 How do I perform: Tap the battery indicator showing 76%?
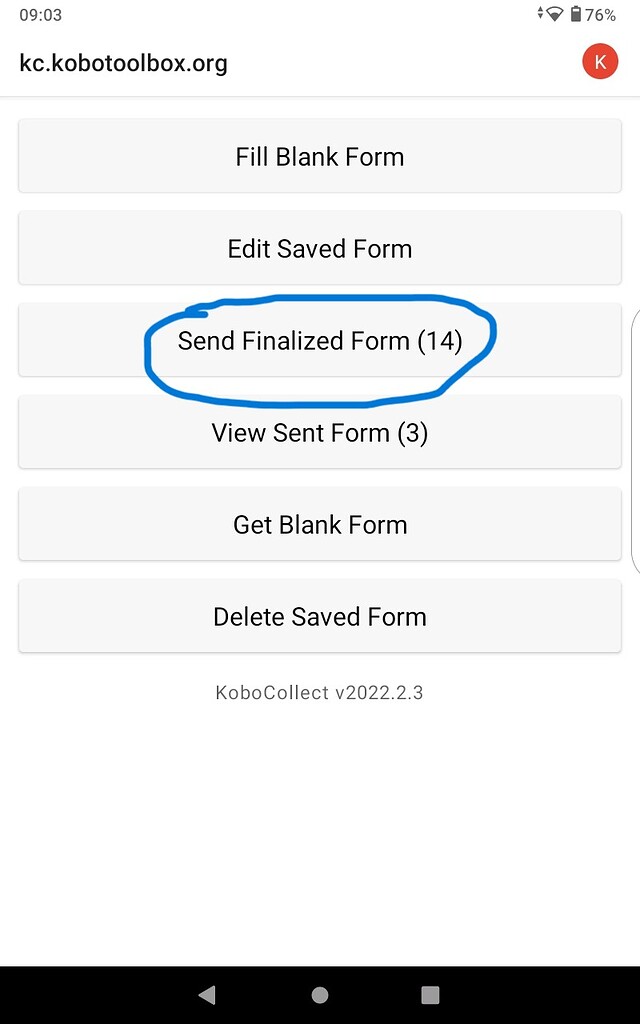(x=578, y=14)
